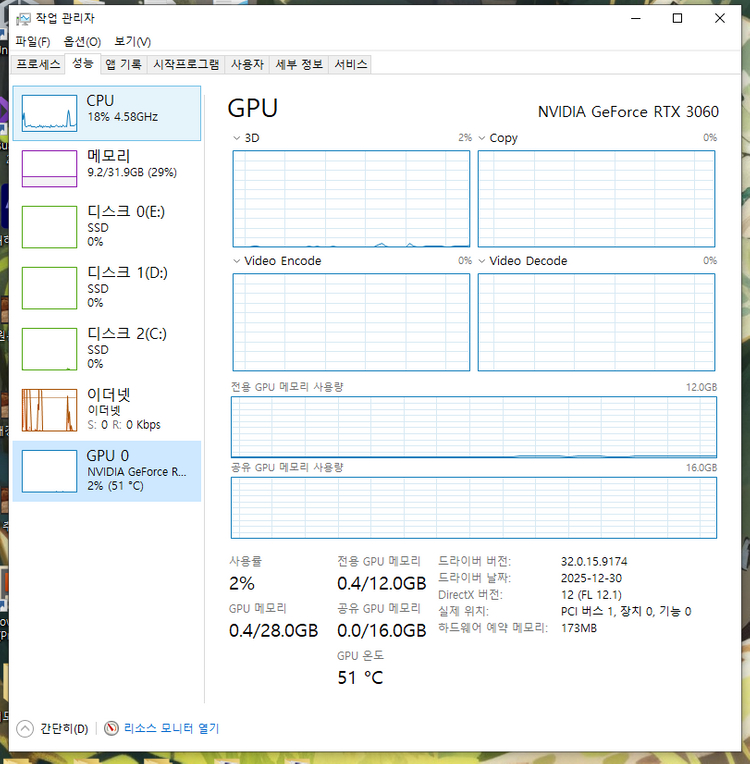Viewport: 750px width, 764px height.
Task: Click the S: 0 R: 0 Kbps text
Action: 124,425
